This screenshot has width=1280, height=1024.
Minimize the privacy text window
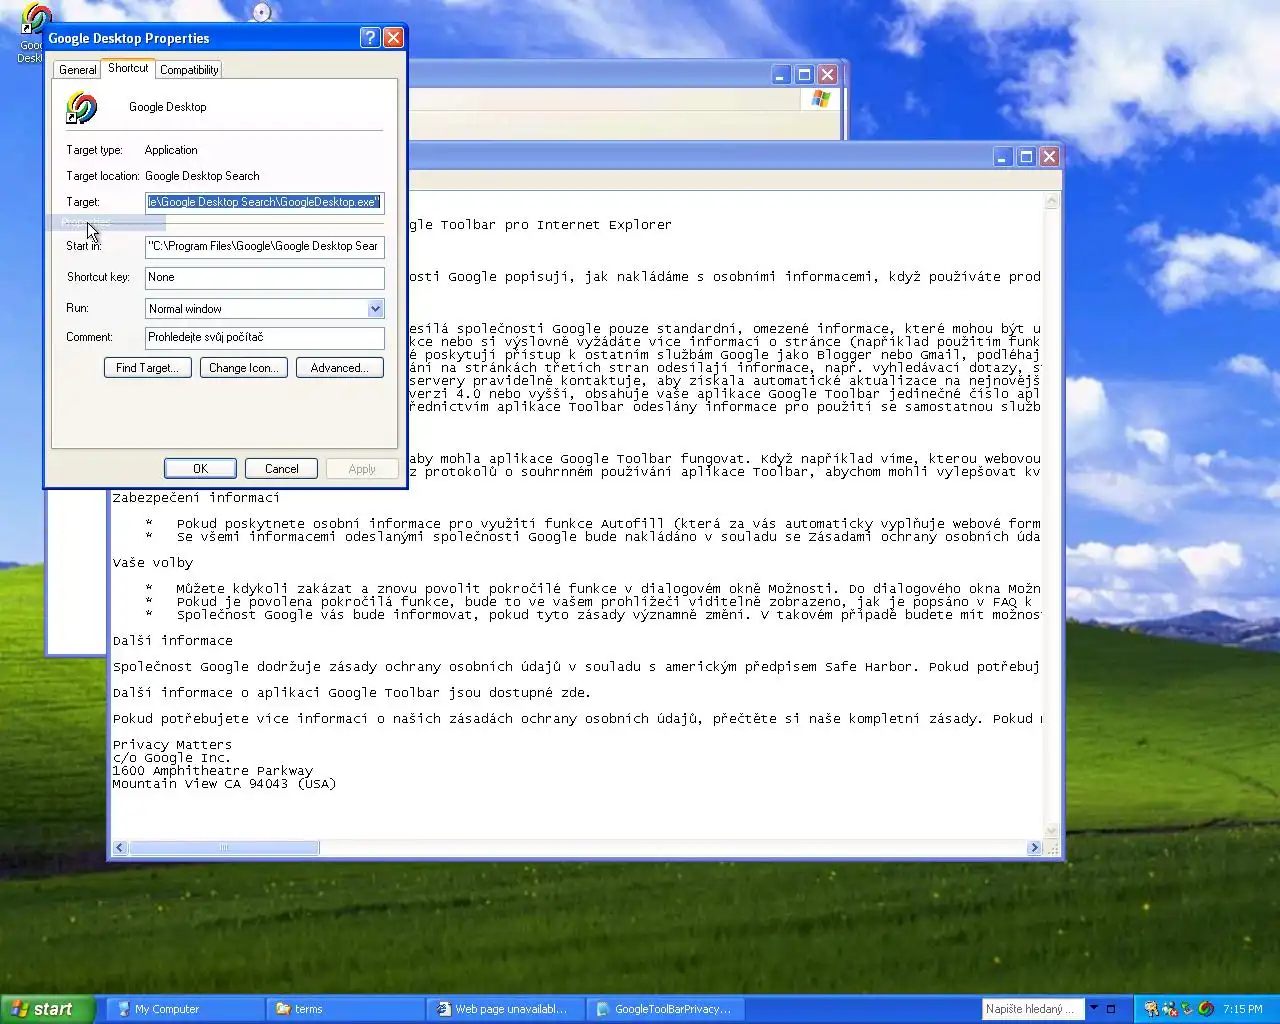pyautogui.click(x=1003, y=157)
